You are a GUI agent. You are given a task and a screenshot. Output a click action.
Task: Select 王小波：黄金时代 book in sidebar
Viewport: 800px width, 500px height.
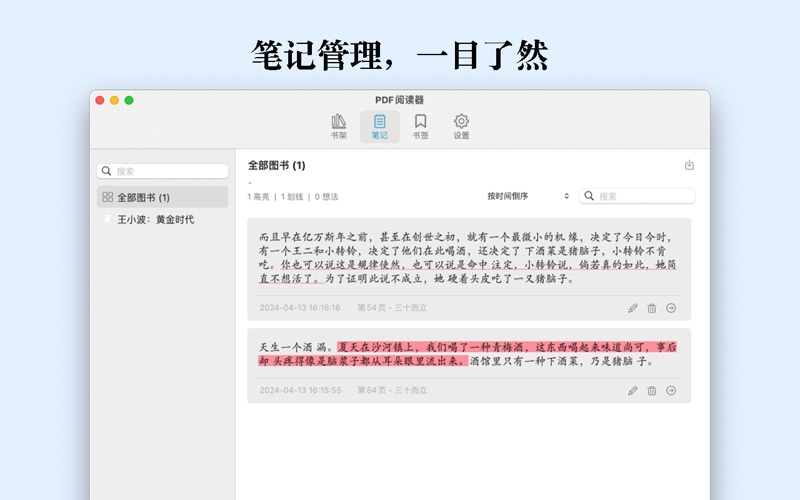[x=155, y=219]
